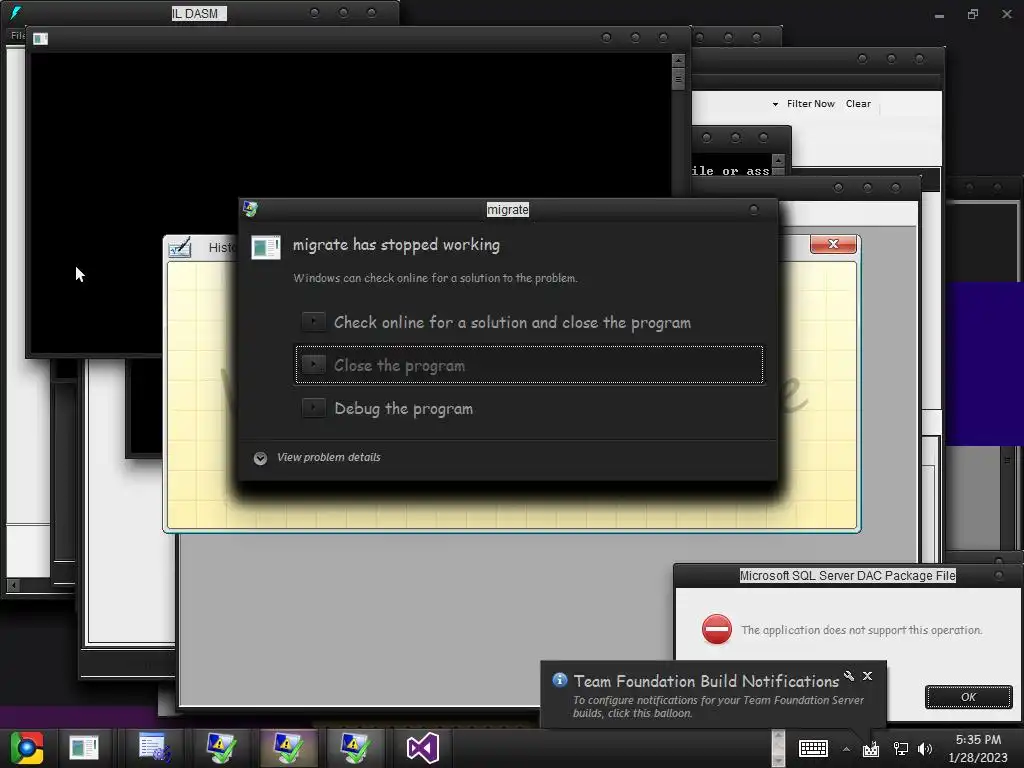Expand 'View problem details' in migrate dialog
Viewport: 1024px width, 768px height.
317,458
